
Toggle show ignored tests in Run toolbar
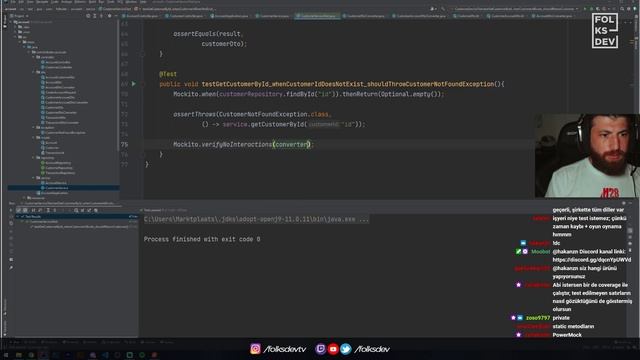click(25, 210)
